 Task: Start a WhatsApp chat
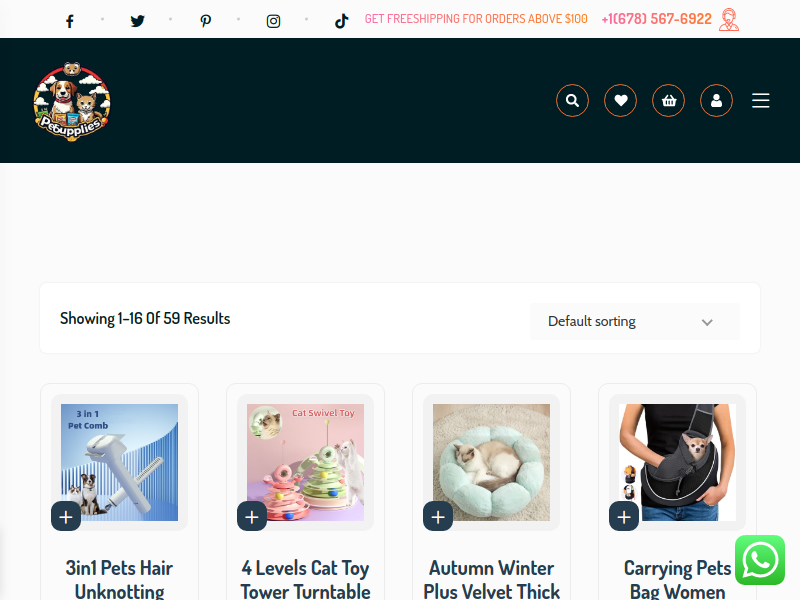(x=760, y=560)
